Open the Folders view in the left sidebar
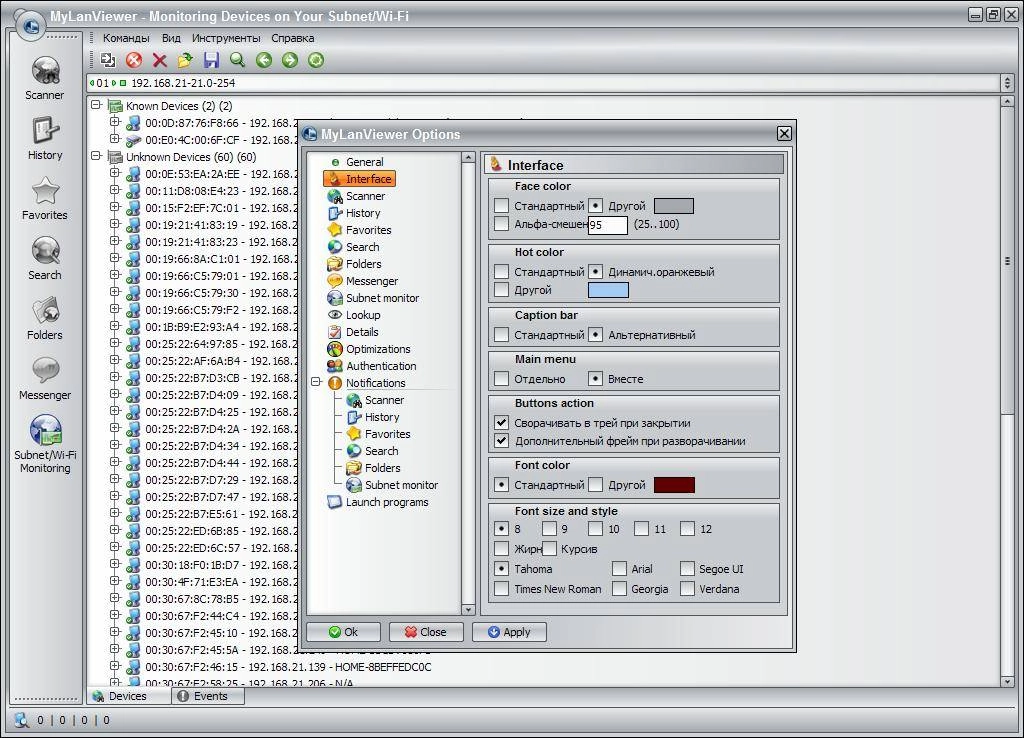Viewport: 1024px width, 738px height. 45,319
